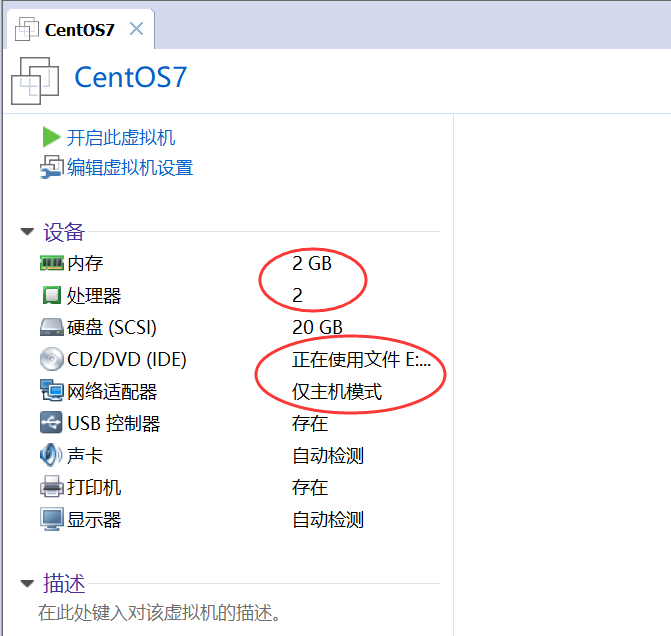This screenshot has width=671, height=636.
Task: Select the 声卡 label
Action: click(85, 455)
